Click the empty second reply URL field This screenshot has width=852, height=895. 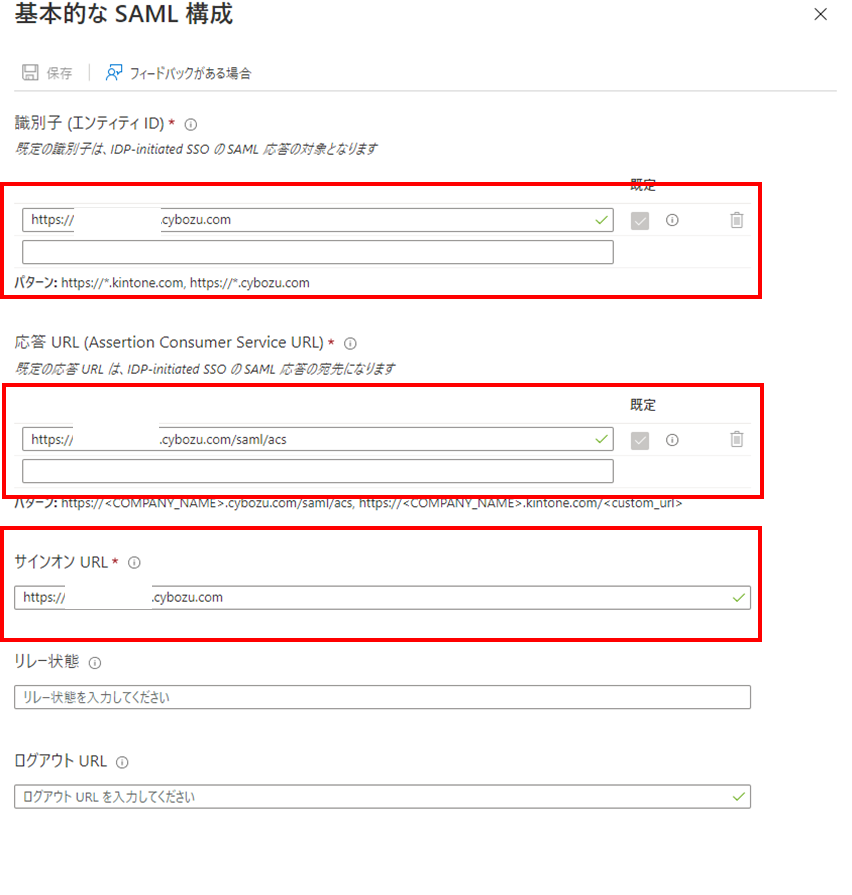click(x=317, y=471)
